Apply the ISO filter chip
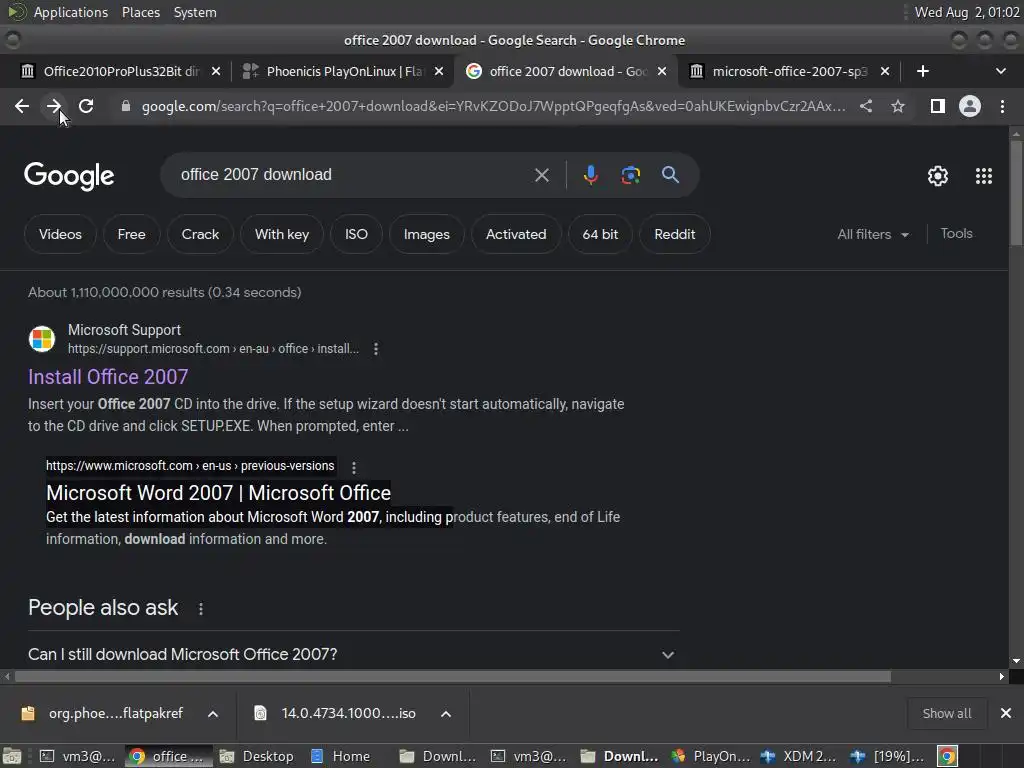Screen dimensions: 1024x768 tap(356, 234)
